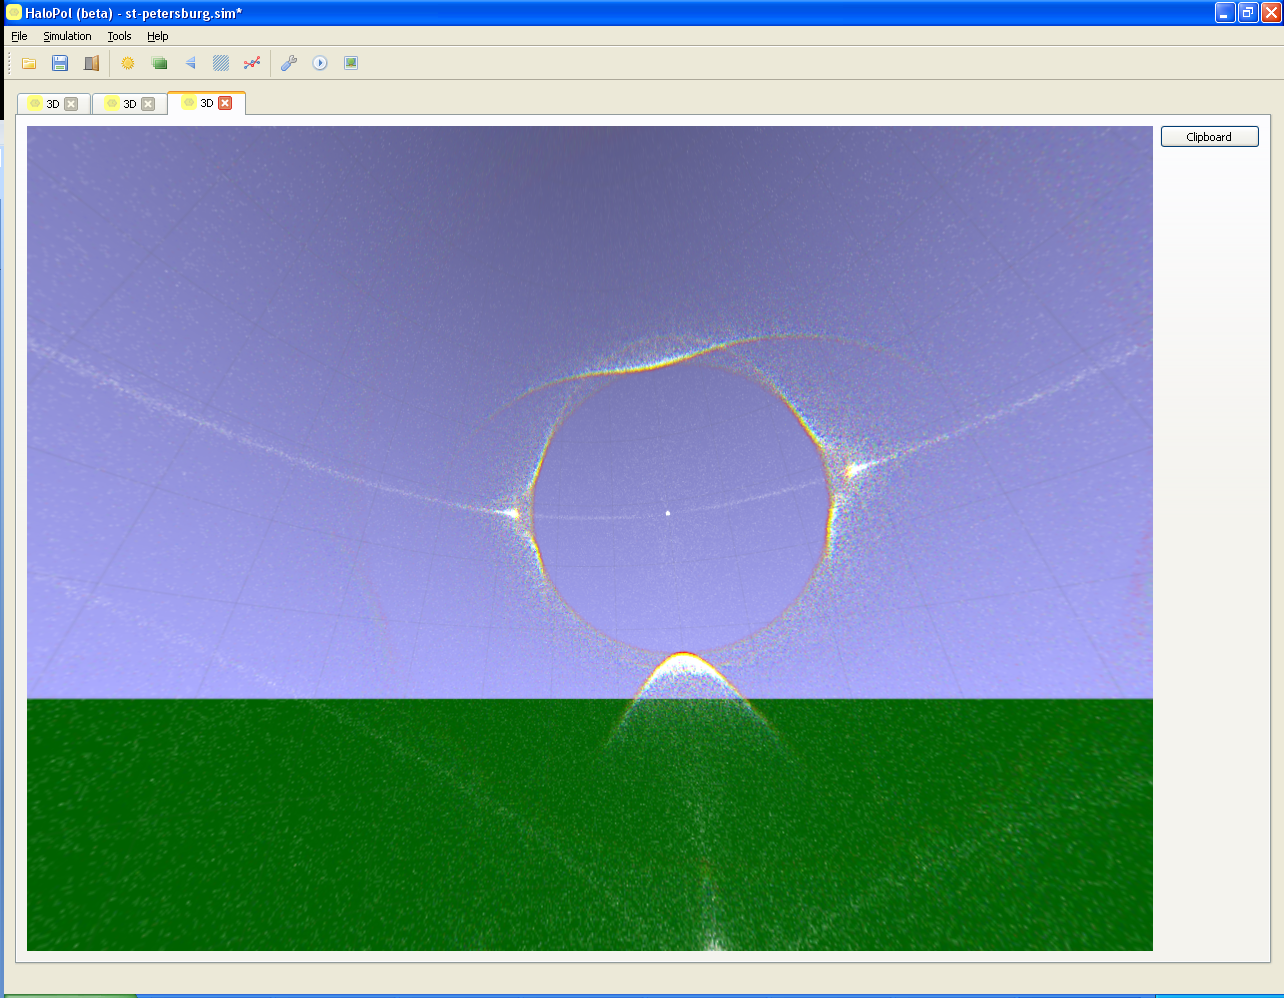Click the exit door icon
1284x998 pixels.
point(91,63)
